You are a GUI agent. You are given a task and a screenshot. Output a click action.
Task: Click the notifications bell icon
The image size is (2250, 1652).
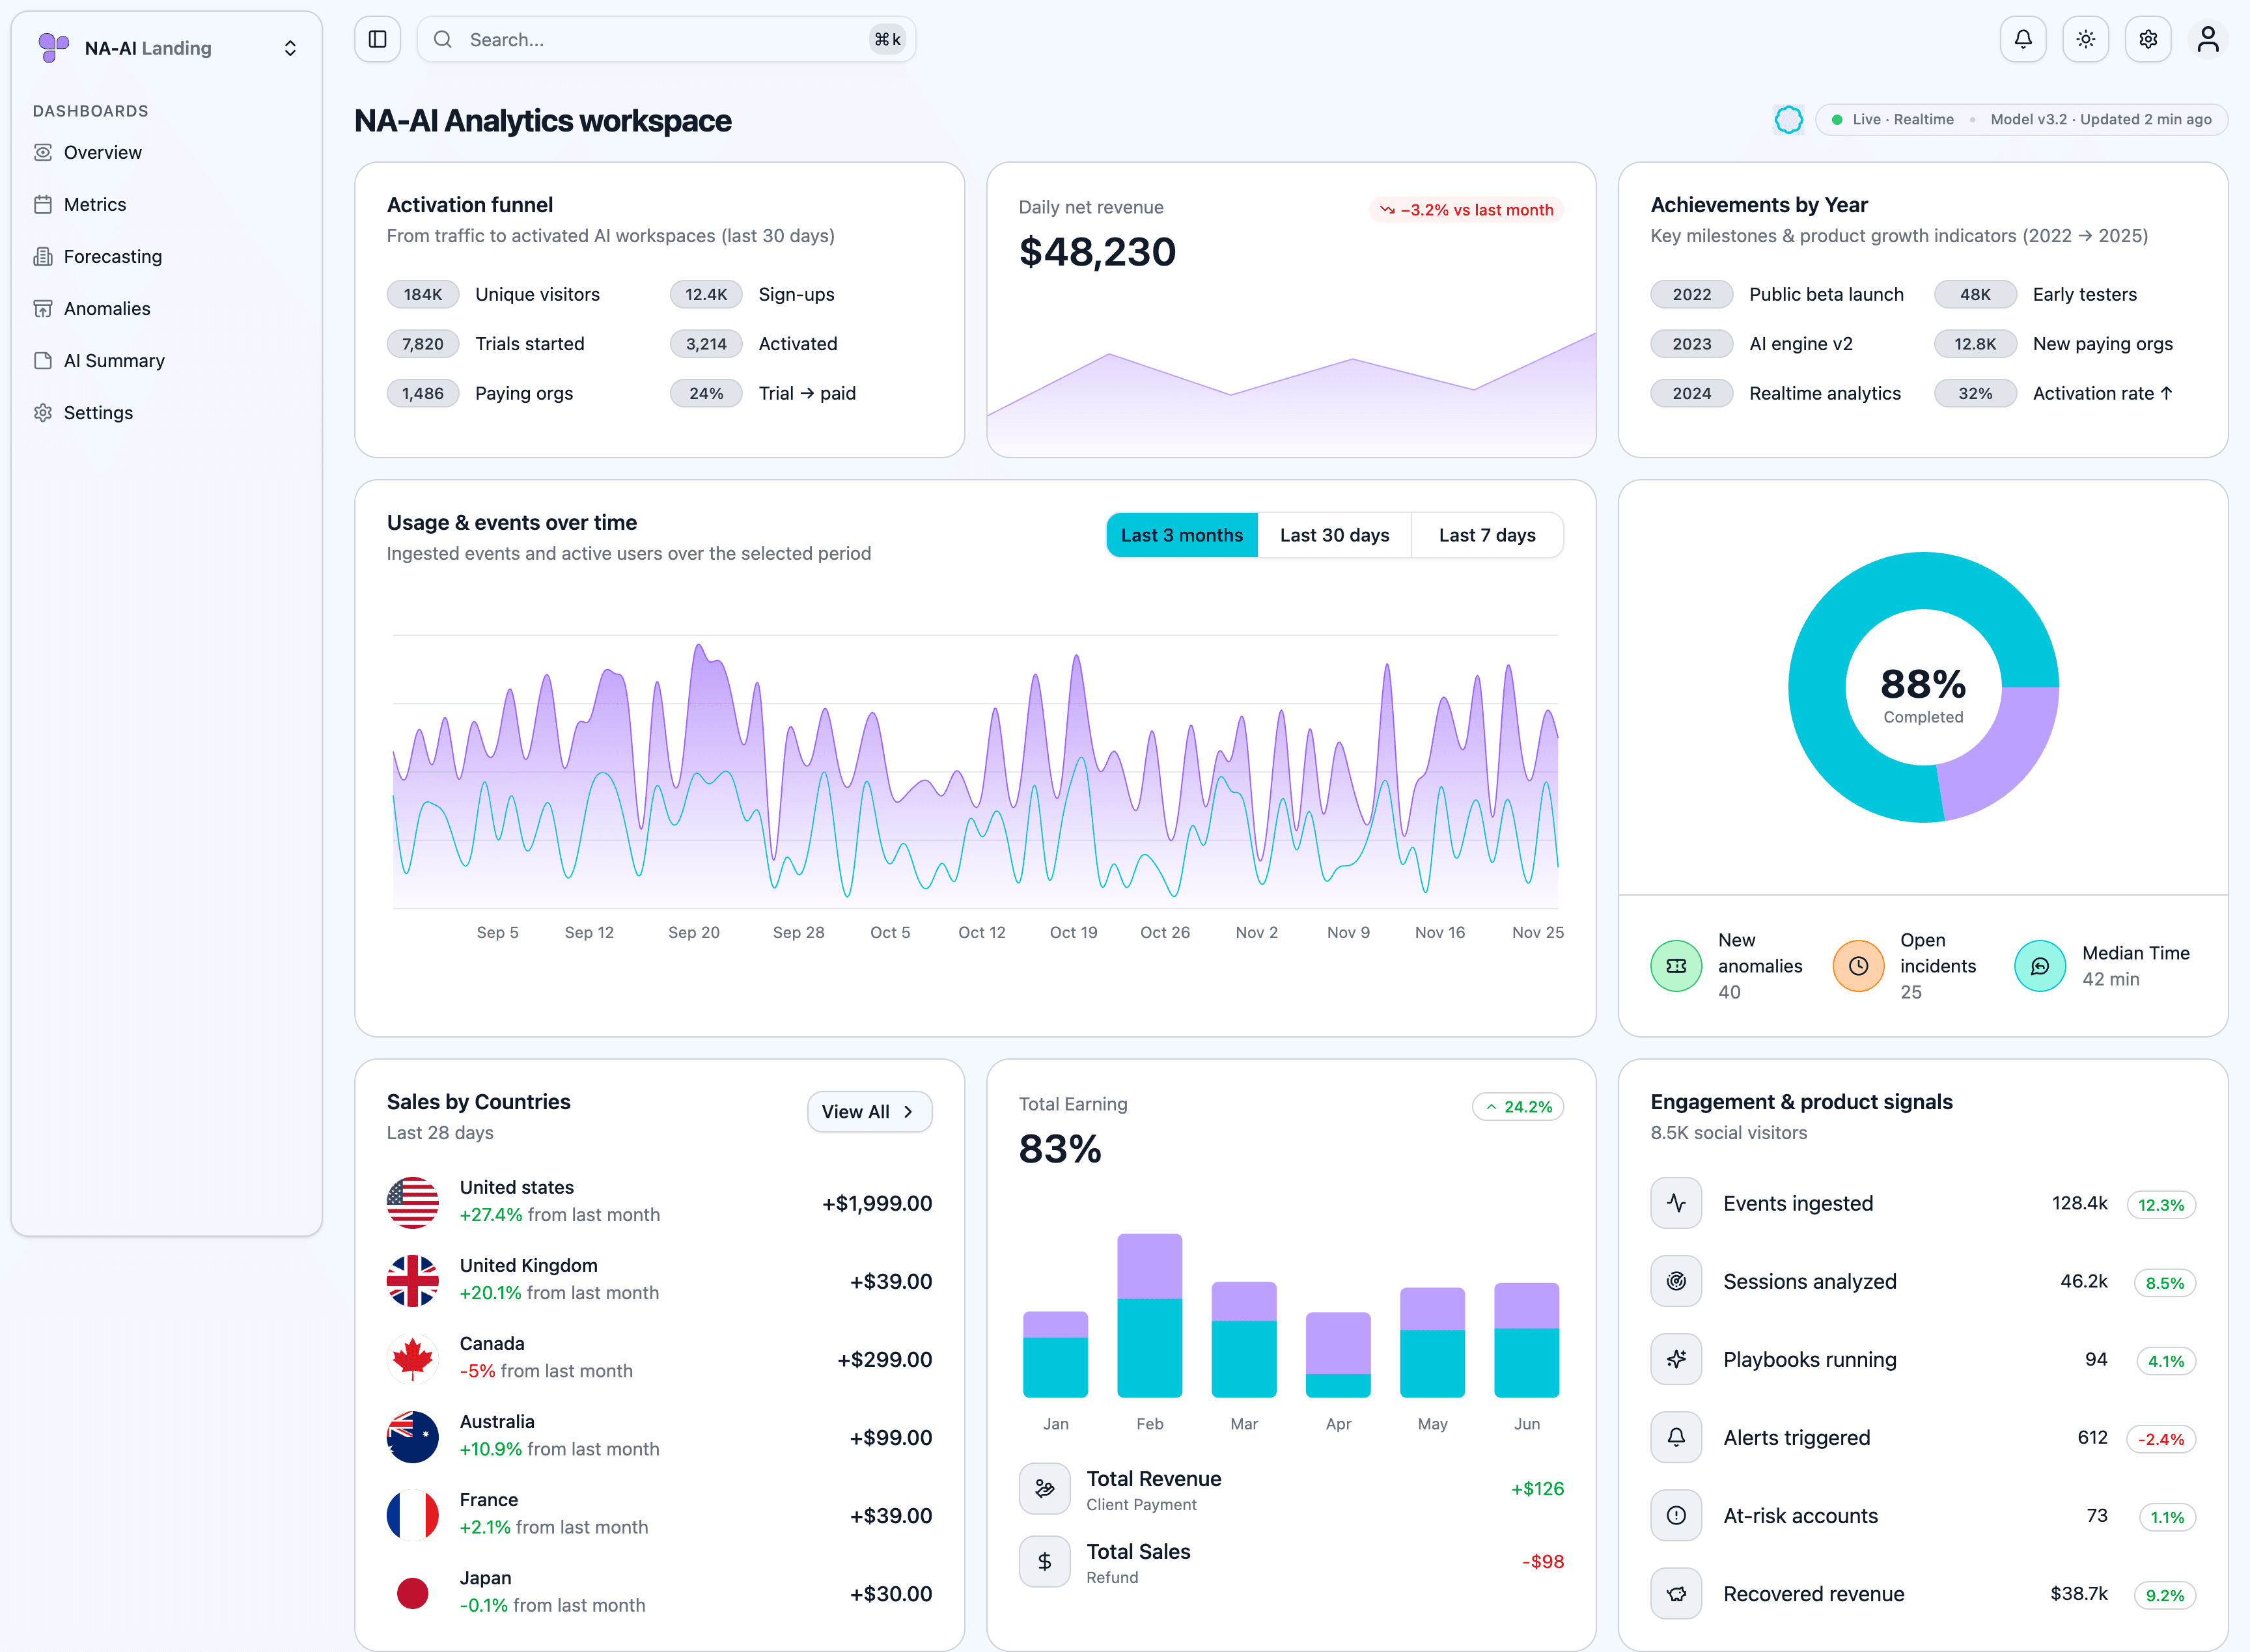tap(2023, 39)
